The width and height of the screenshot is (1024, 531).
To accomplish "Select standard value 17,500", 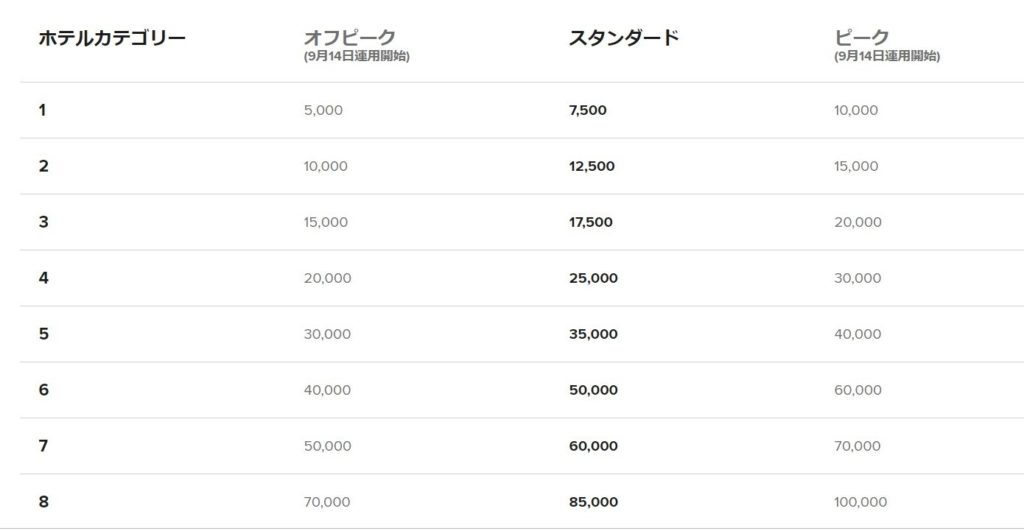I will pyautogui.click(x=590, y=222).
